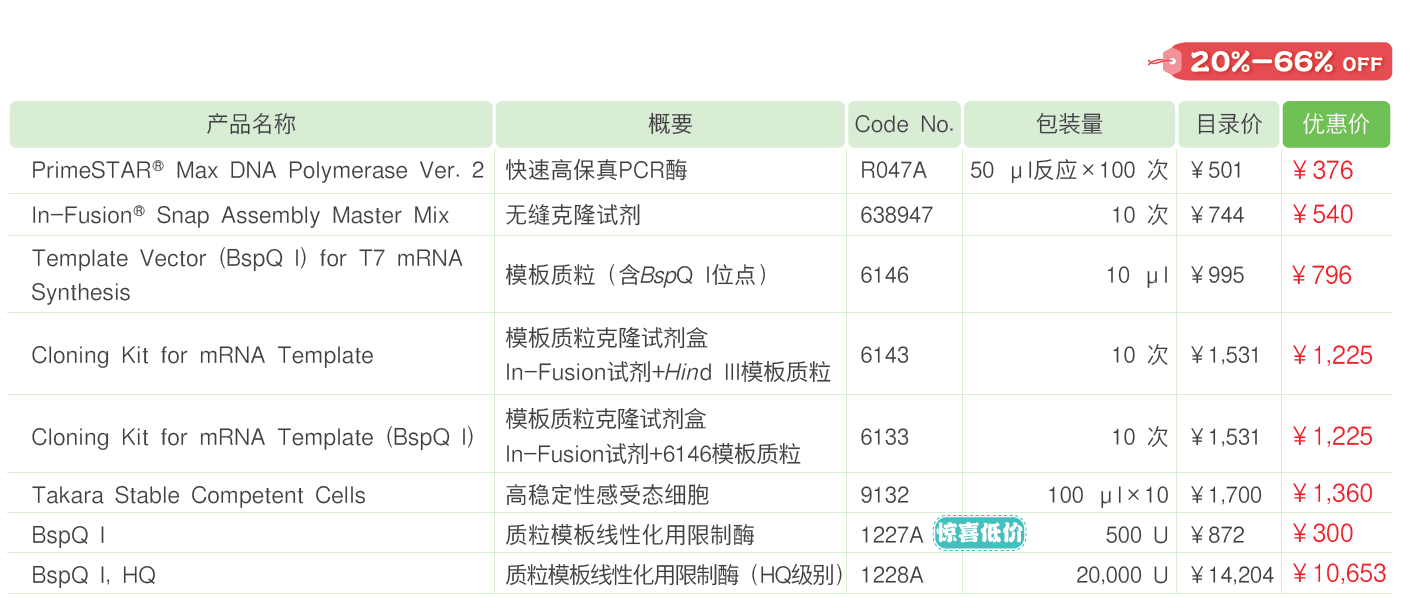Open Takara Stable Competent Cells product

tap(198, 496)
